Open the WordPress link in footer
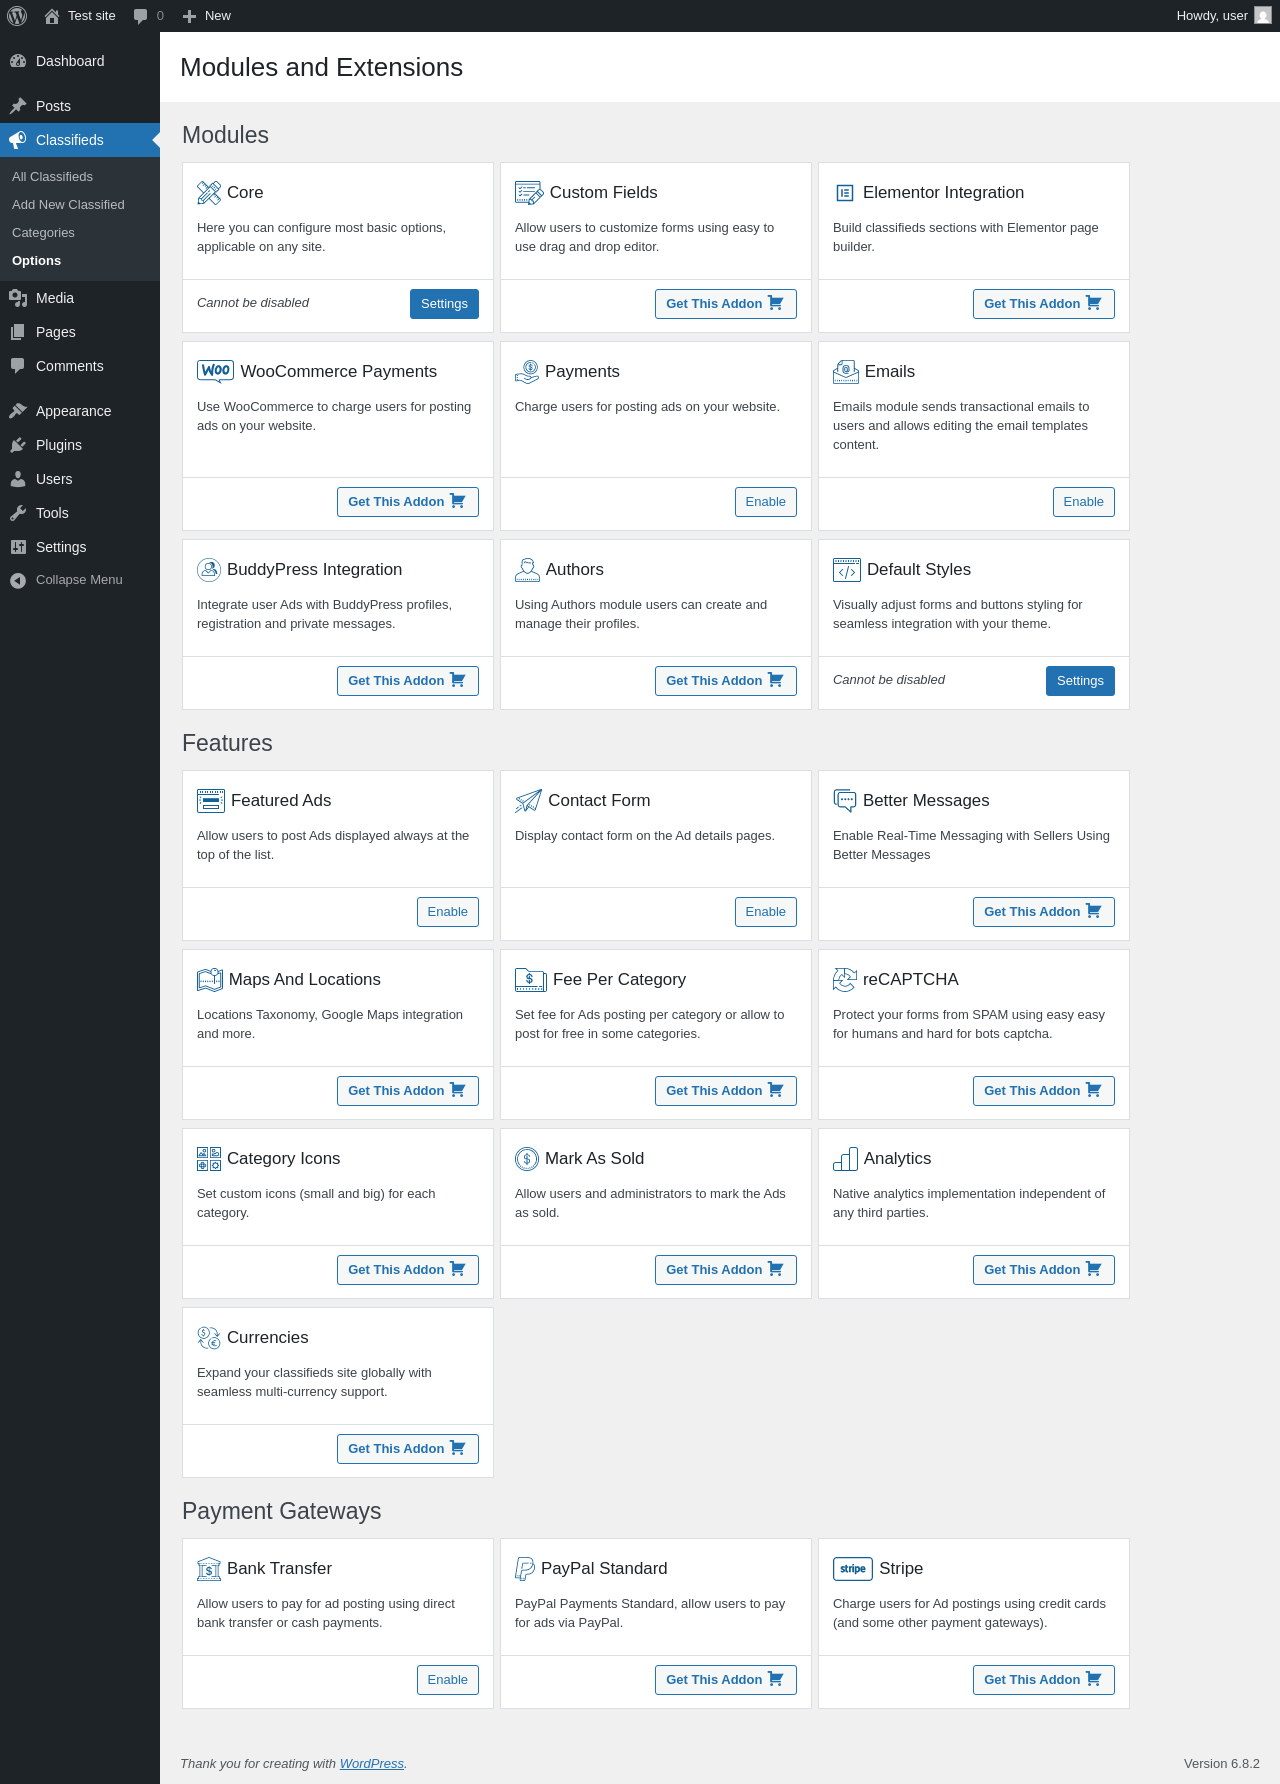The image size is (1280, 1784). point(372,1764)
